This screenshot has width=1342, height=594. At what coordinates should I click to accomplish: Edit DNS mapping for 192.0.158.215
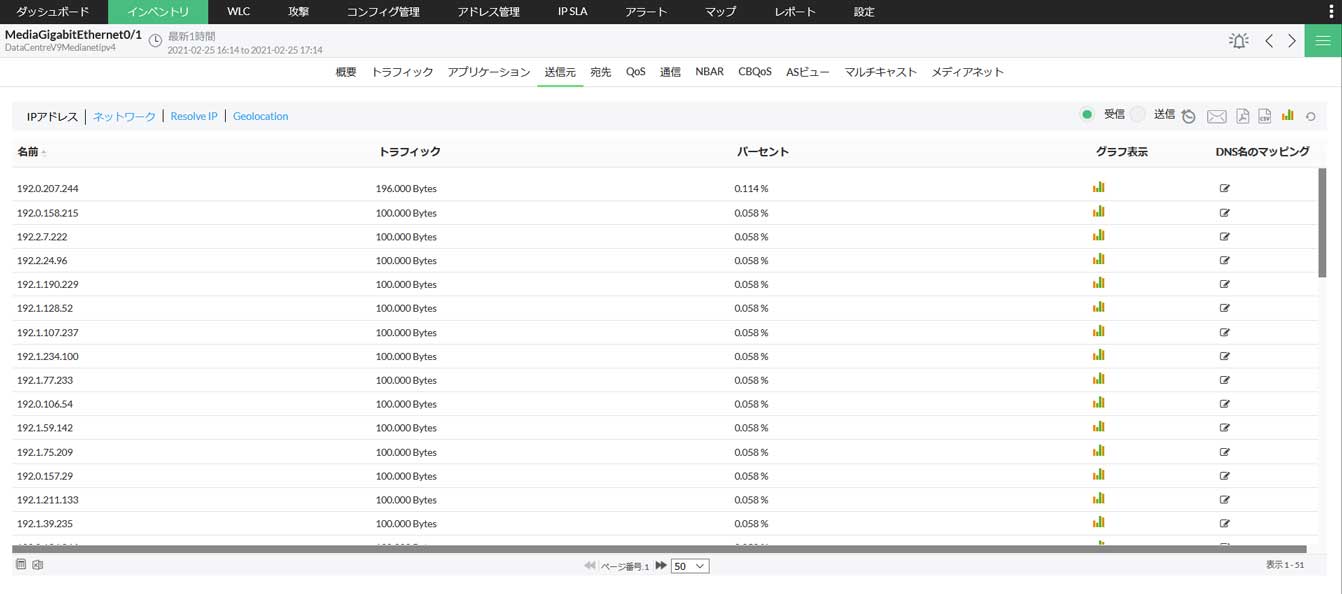pyautogui.click(x=1224, y=212)
